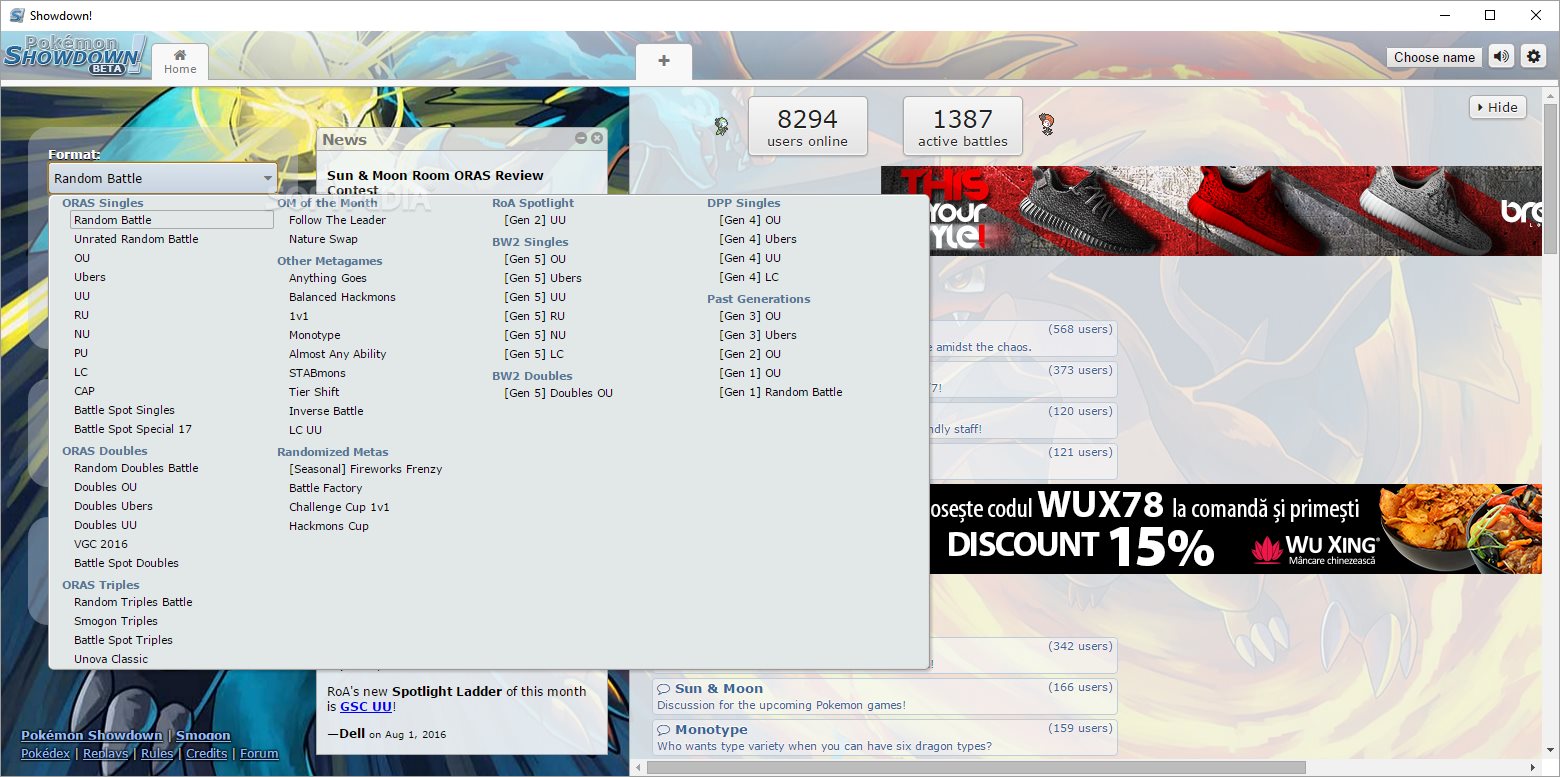Click the Choose name button
The image size is (1560, 777).
pyautogui.click(x=1434, y=57)
